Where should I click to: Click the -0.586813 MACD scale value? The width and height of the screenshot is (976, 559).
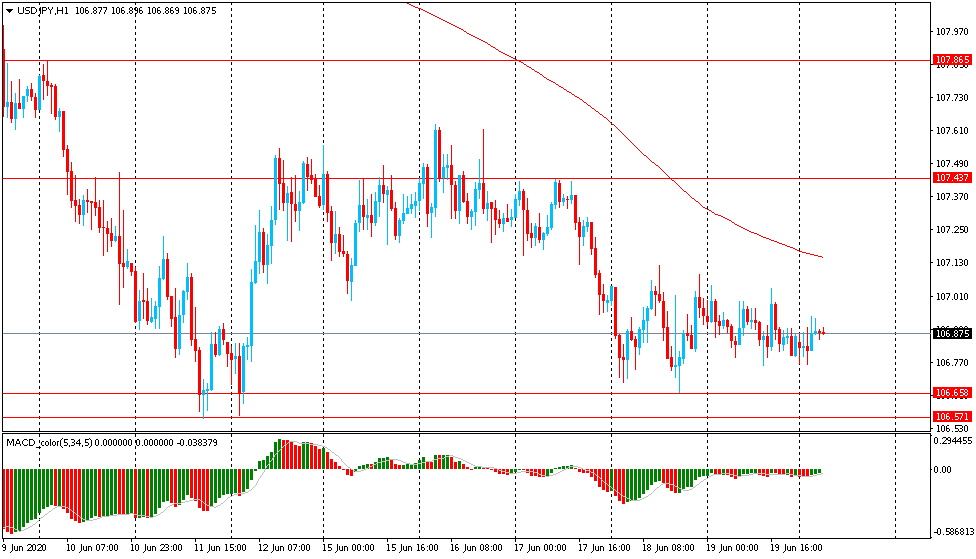click(952, 533)
